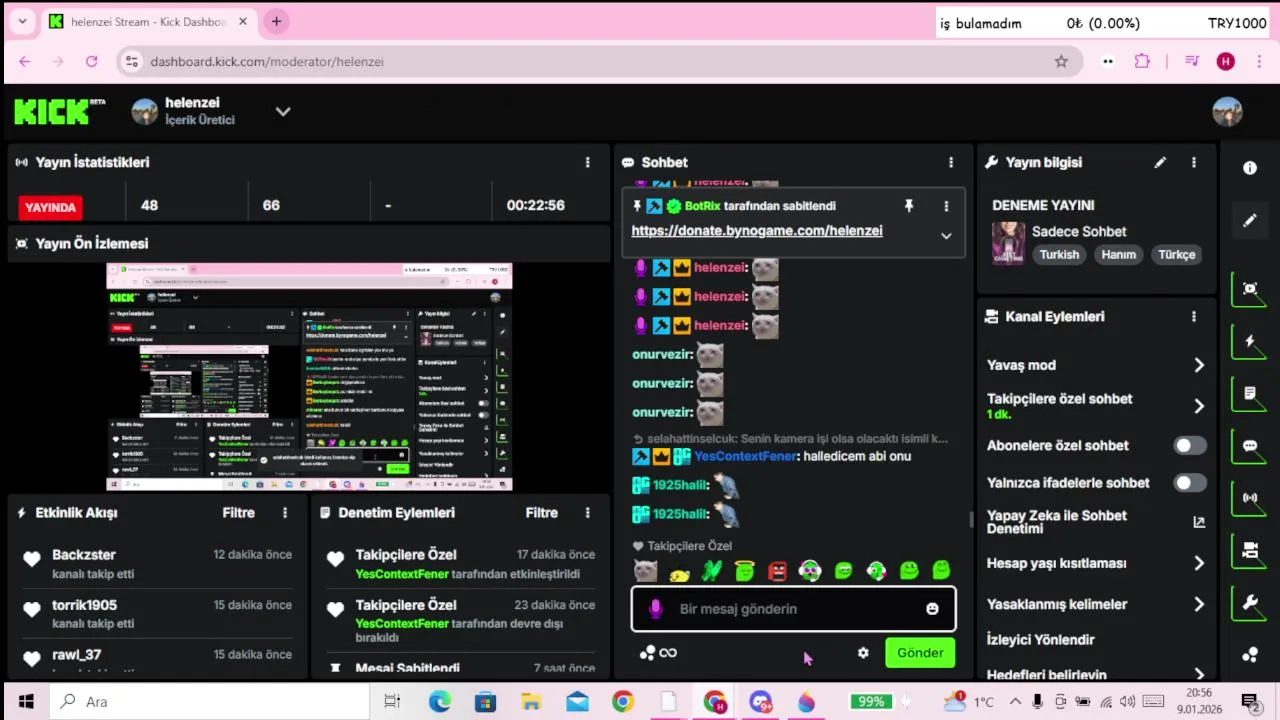Open Windows Start menu
The image size is (1280, 720).
coord(26,701)
